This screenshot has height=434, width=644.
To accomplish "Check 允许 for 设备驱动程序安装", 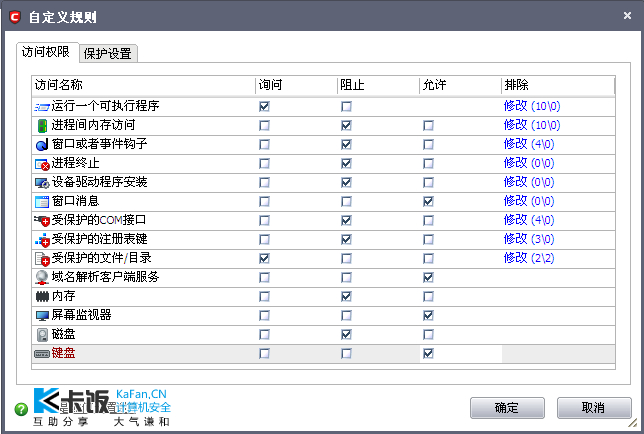I will tap(428, 183).
